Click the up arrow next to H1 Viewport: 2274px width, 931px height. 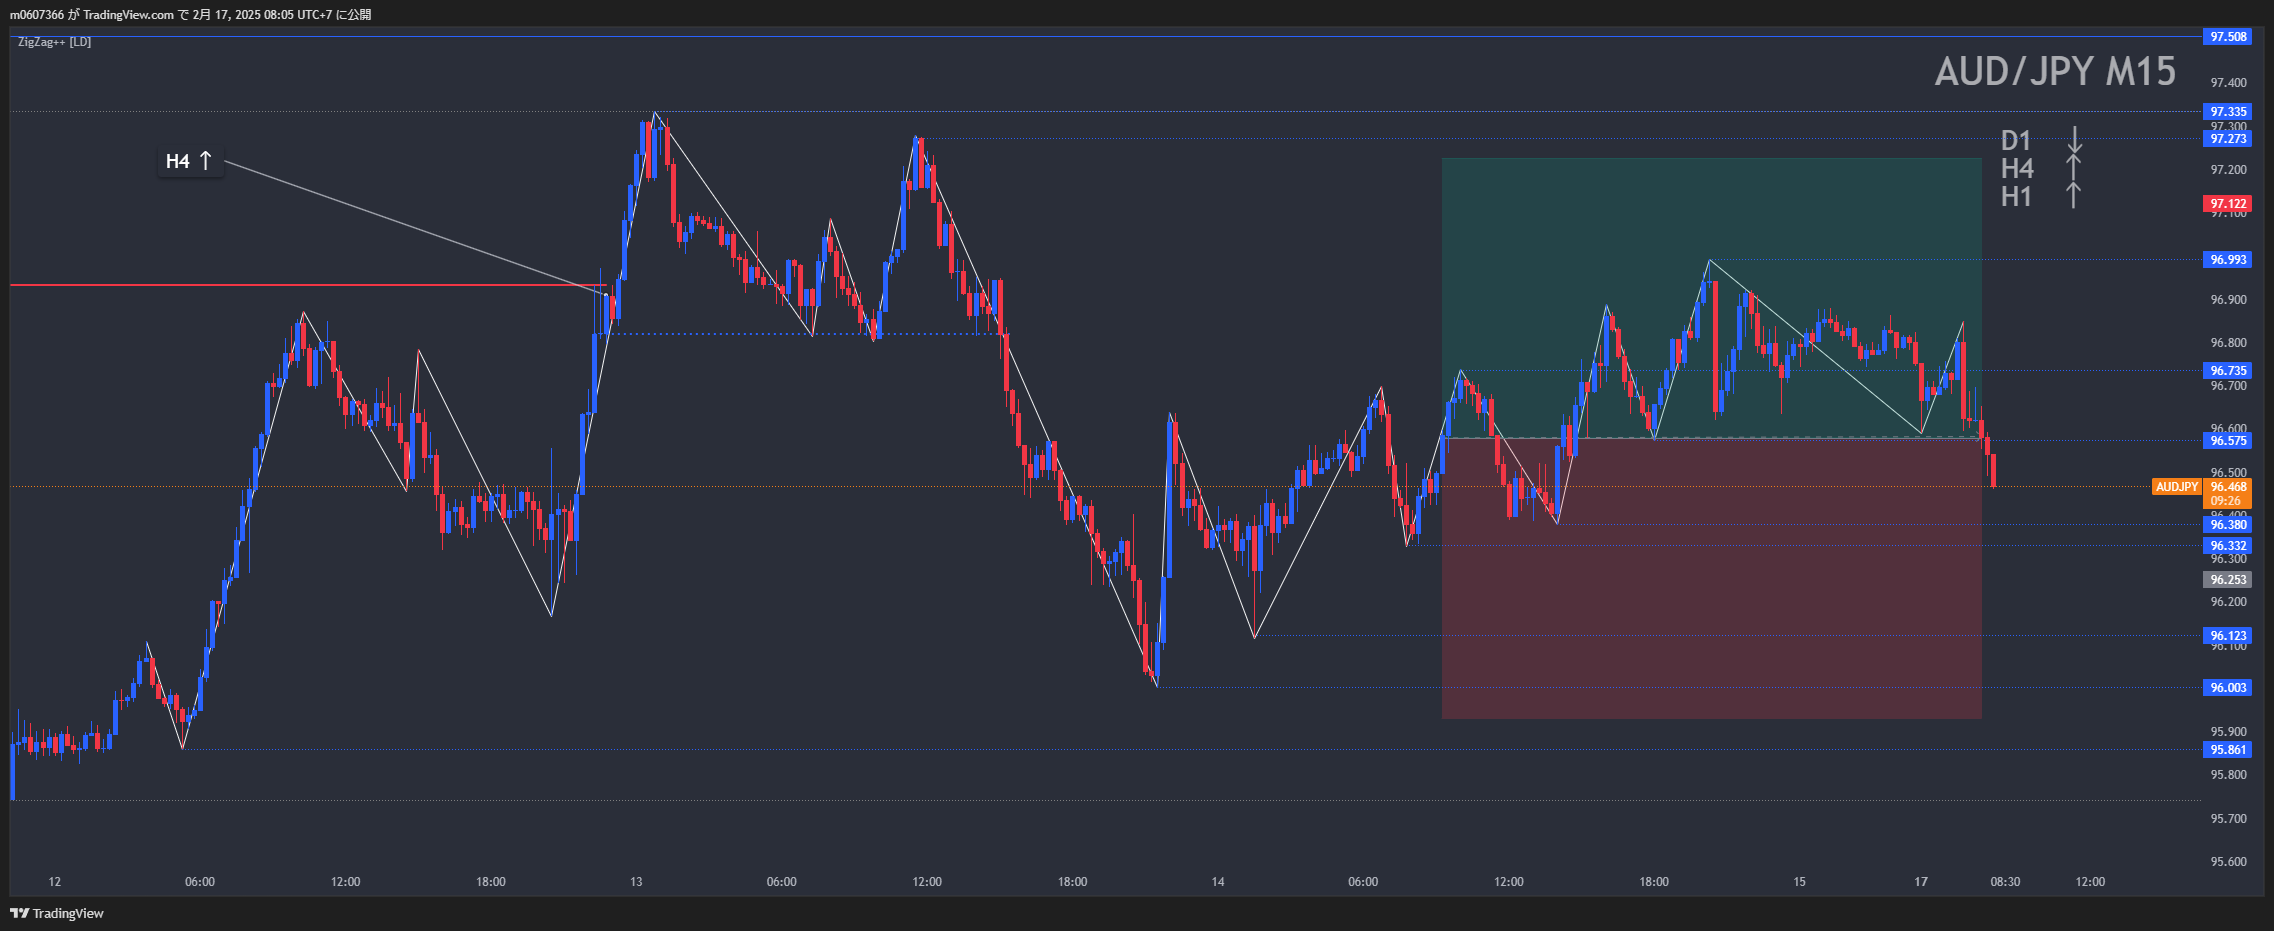tap(2073, 196)
